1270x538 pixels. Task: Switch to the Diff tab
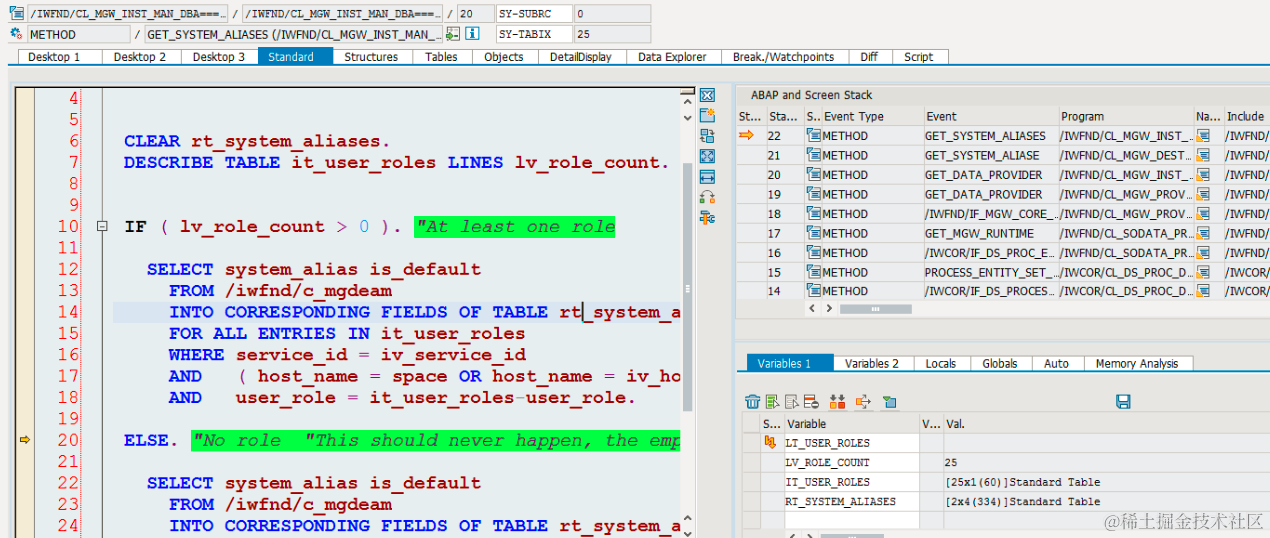tap(870, 57)
